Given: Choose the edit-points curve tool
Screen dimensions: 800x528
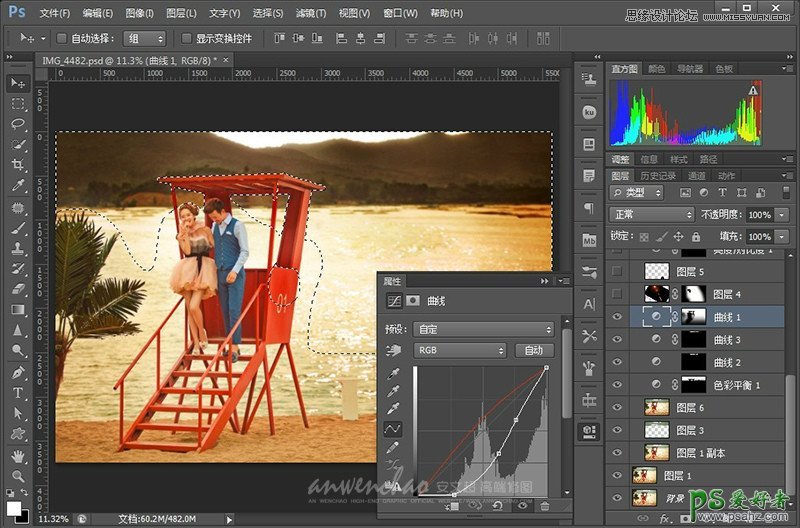Looking at the screenshot, I should [x=393, y=428].
